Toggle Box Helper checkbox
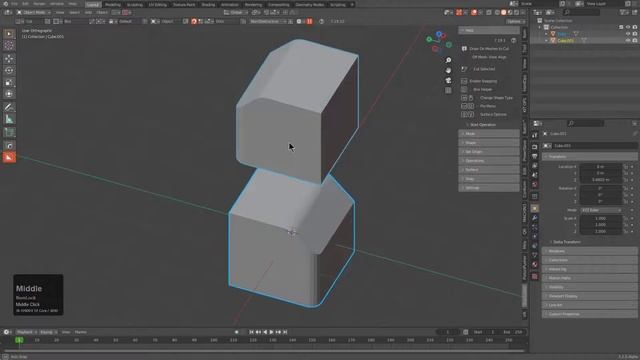This screenshot has height=360, width=640. pyautogui.click(x=464, y=89)
